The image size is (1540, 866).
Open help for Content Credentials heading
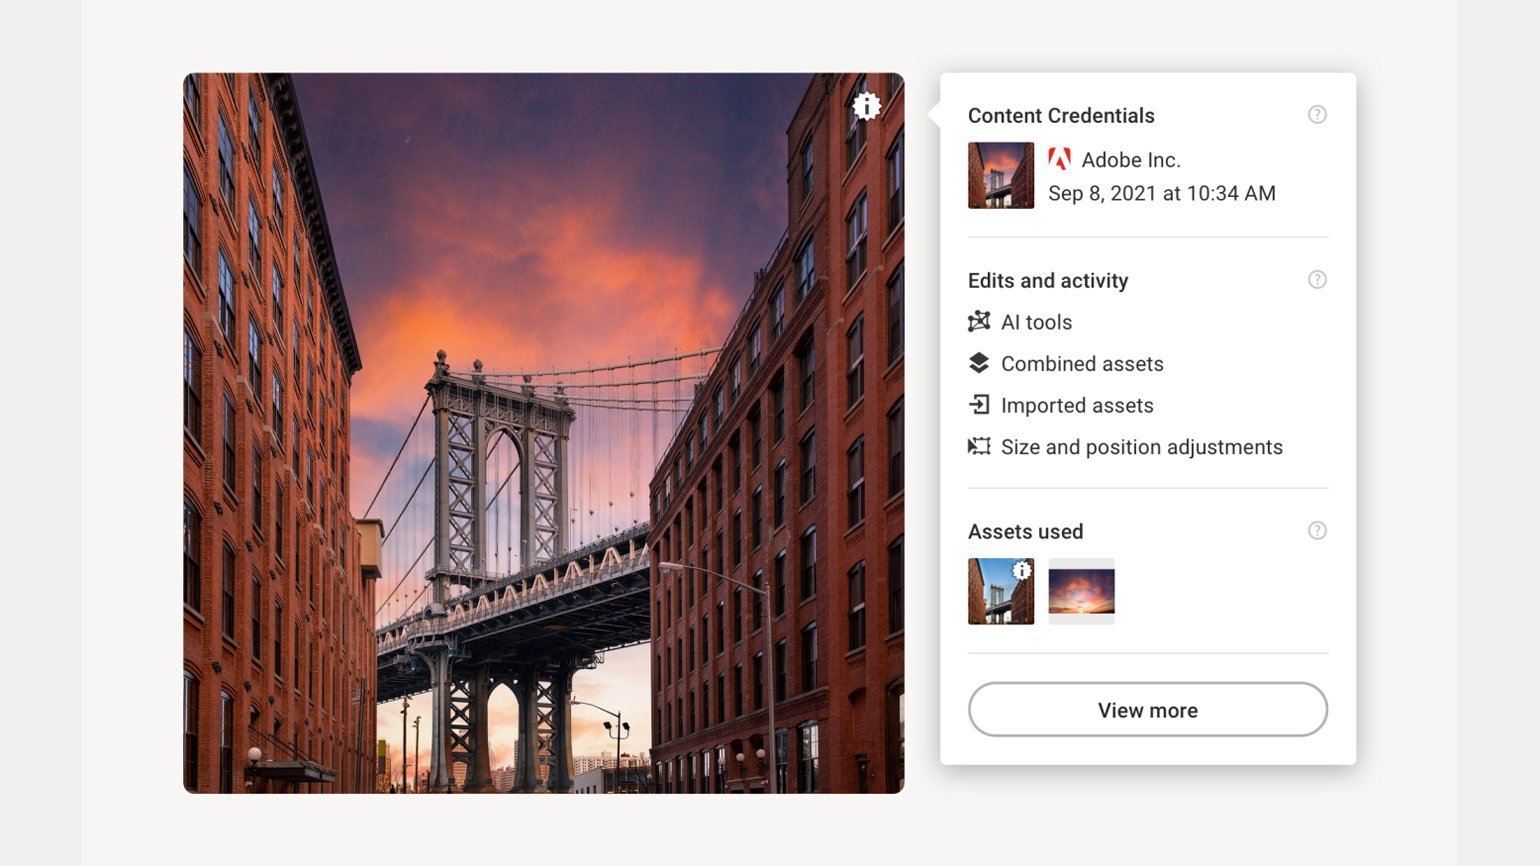tap(1317, 114)
